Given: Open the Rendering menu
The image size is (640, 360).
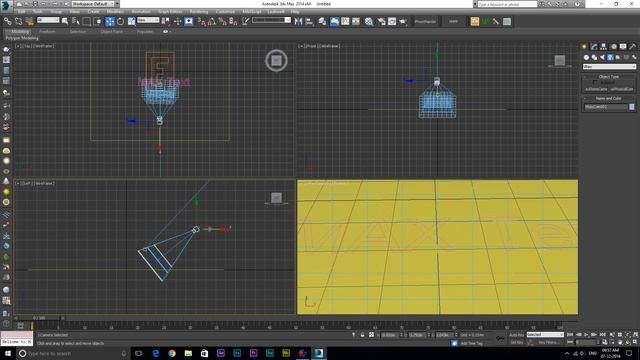Looking at the screenshot, I should (199, 12).
